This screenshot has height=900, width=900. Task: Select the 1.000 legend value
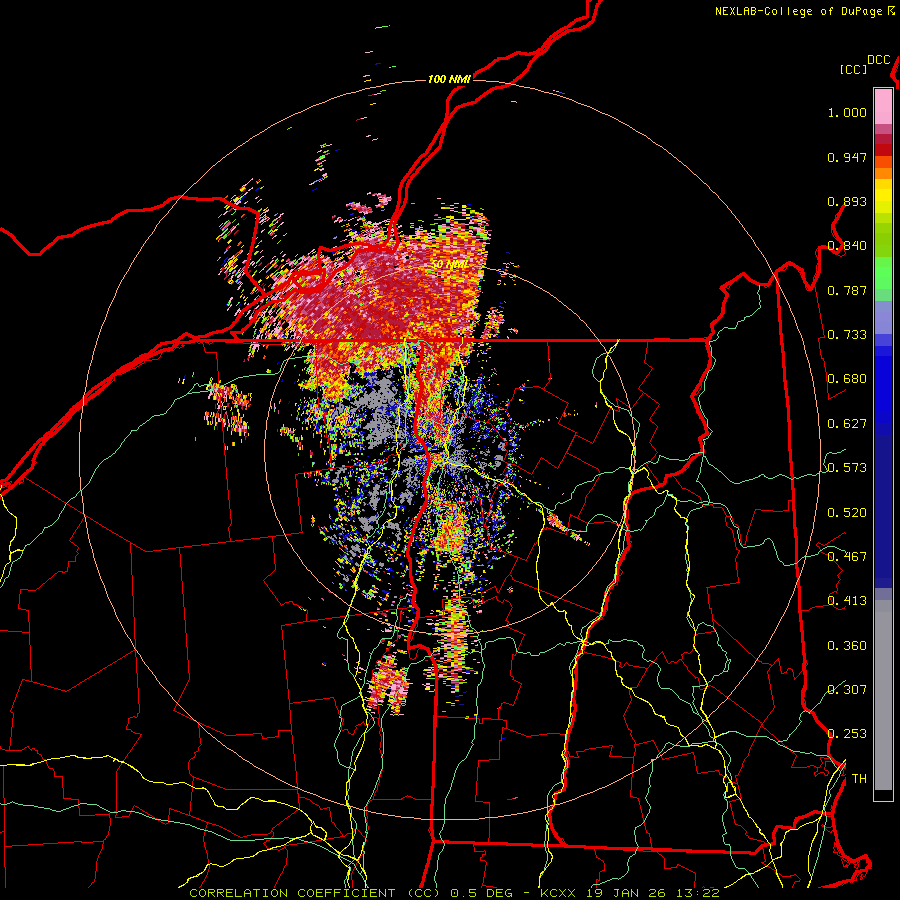847,112
